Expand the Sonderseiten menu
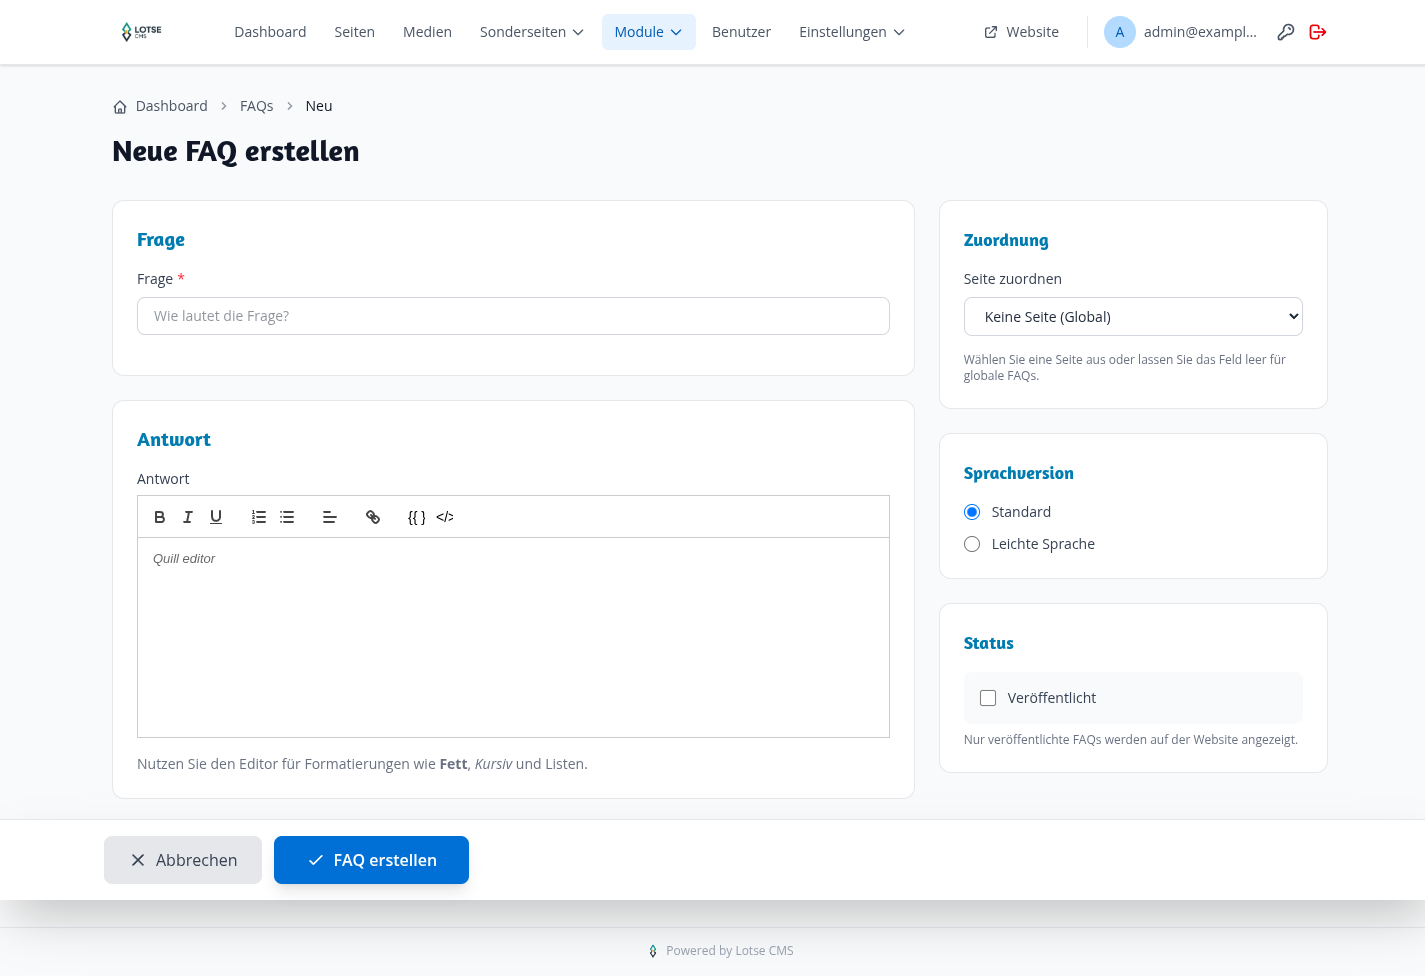The image size is (1425, 976). pos(532,32)
